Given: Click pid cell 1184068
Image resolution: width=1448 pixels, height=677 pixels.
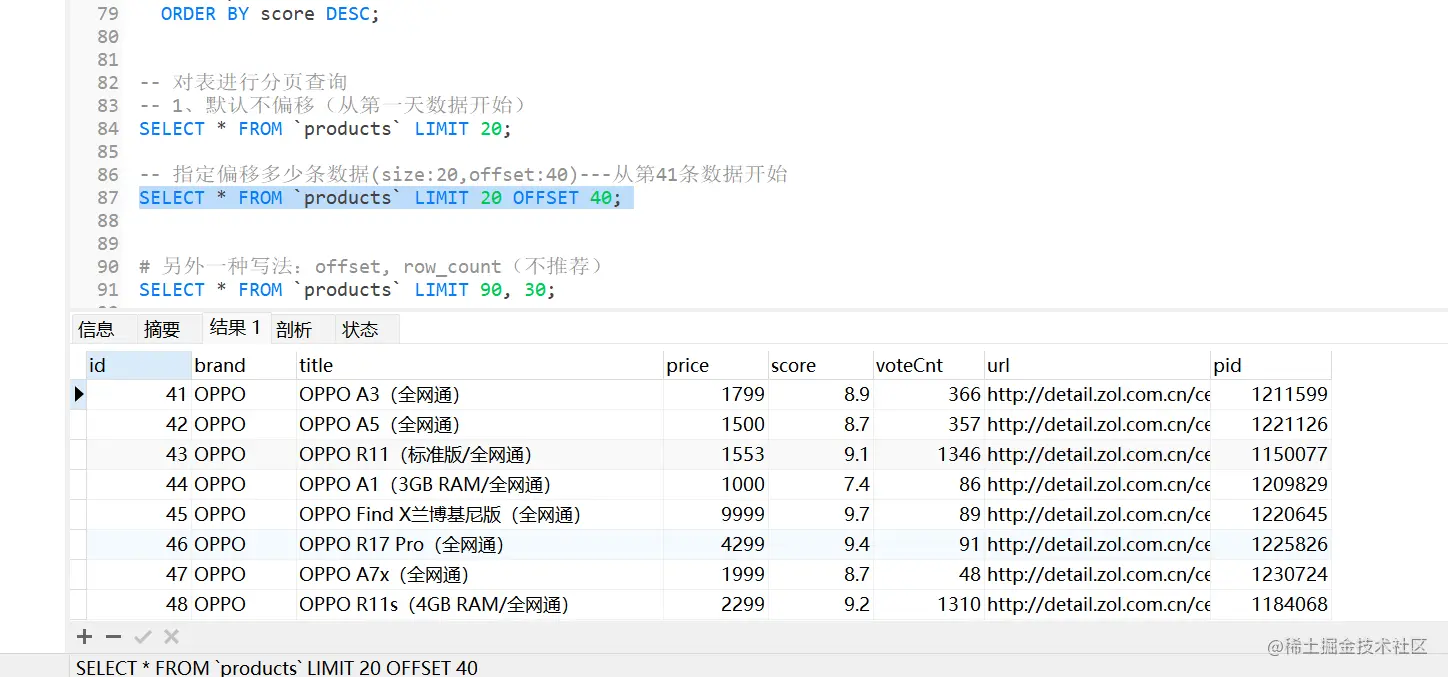Looking at the screenshot, I should click(x=1271, y=604).
